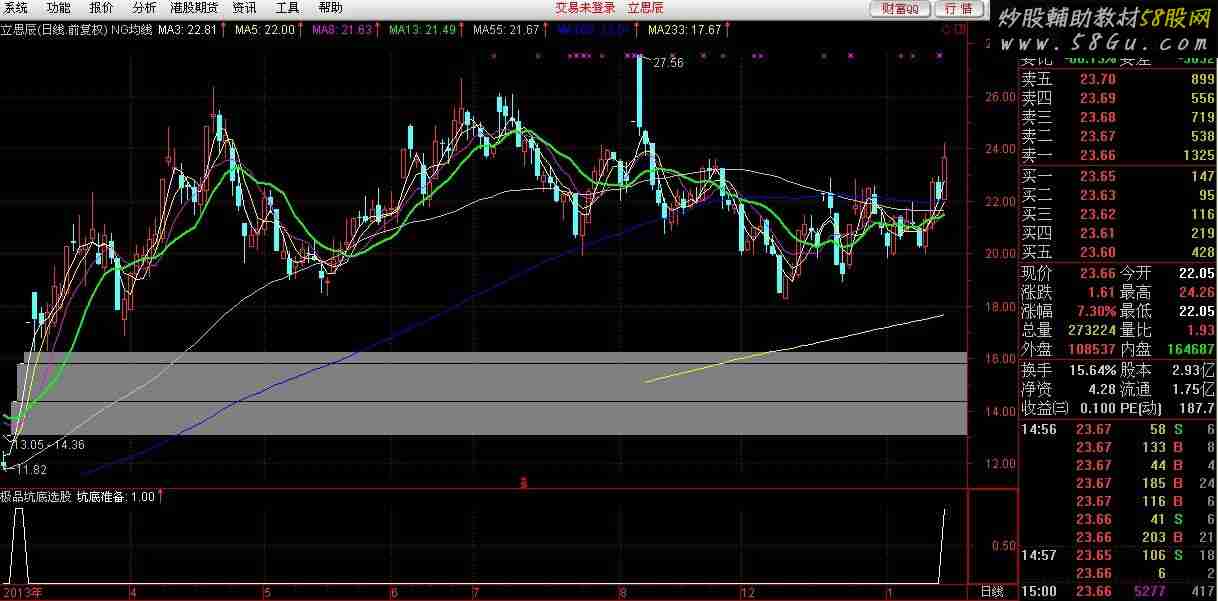The height and width of the screenshot is (601, 1218).
Task: Click the 涨跌 value 1.61
Action: 1101,292
